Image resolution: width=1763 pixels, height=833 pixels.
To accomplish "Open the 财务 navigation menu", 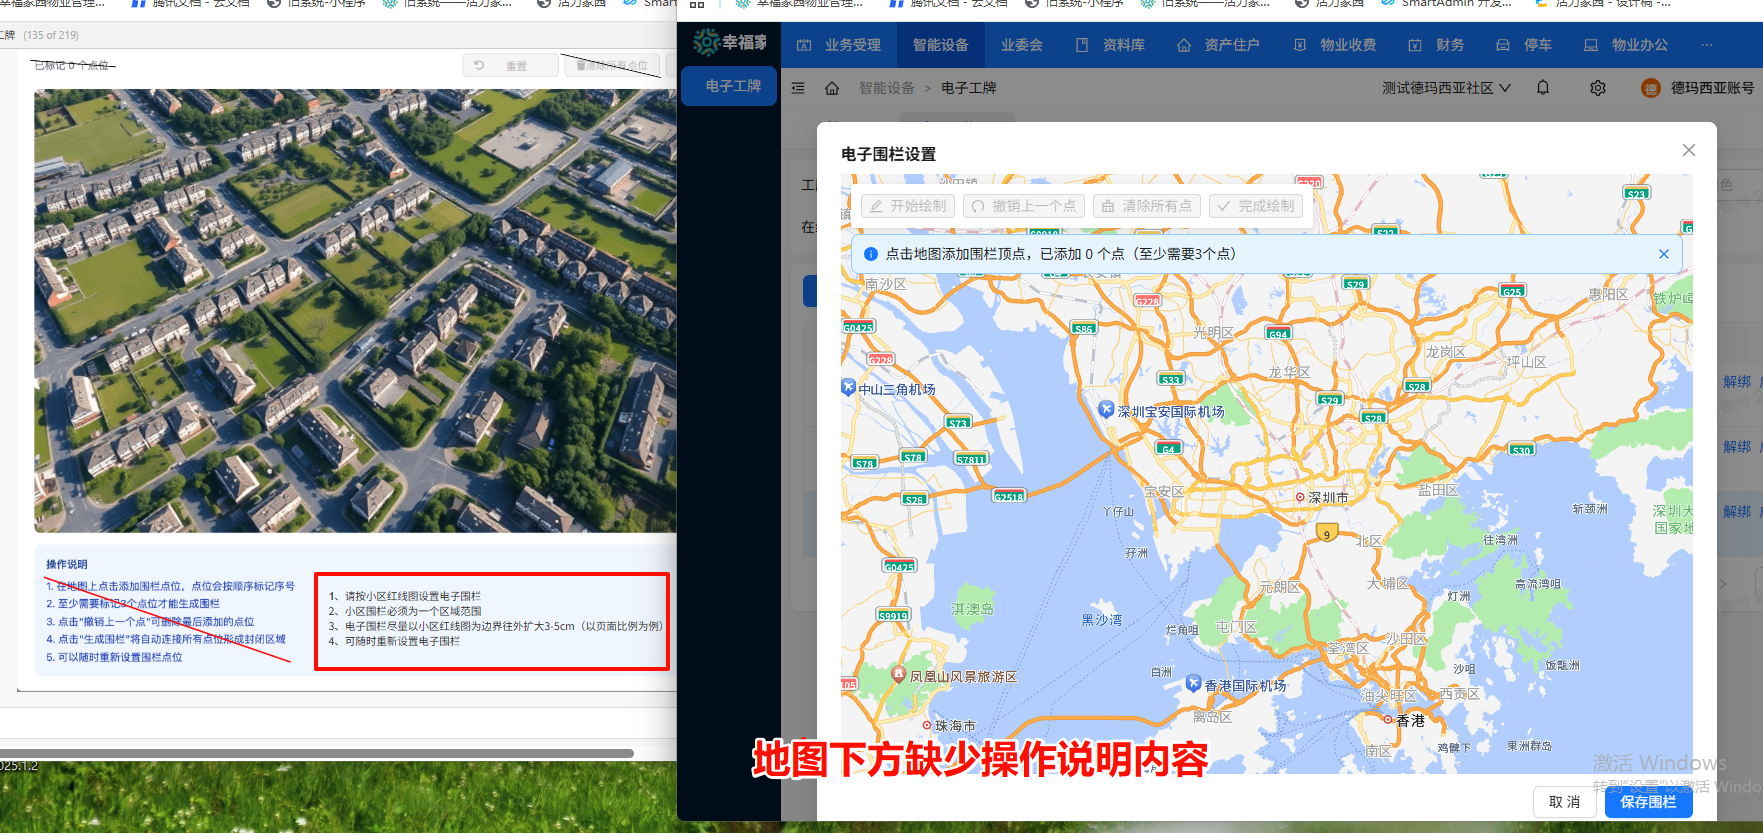I will click(1436, 45).
